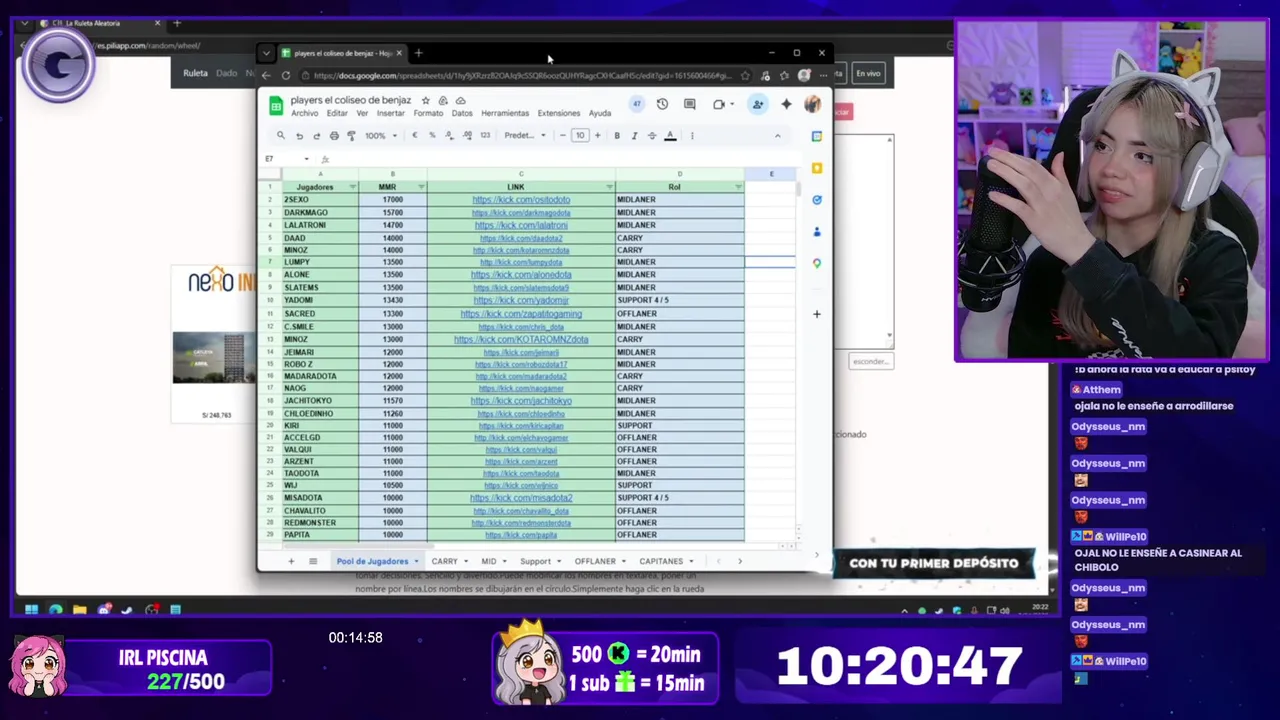This screenshot has width=1280, height=720.
Task: Open the Datos menu
Action: click(x=462, y=113)
